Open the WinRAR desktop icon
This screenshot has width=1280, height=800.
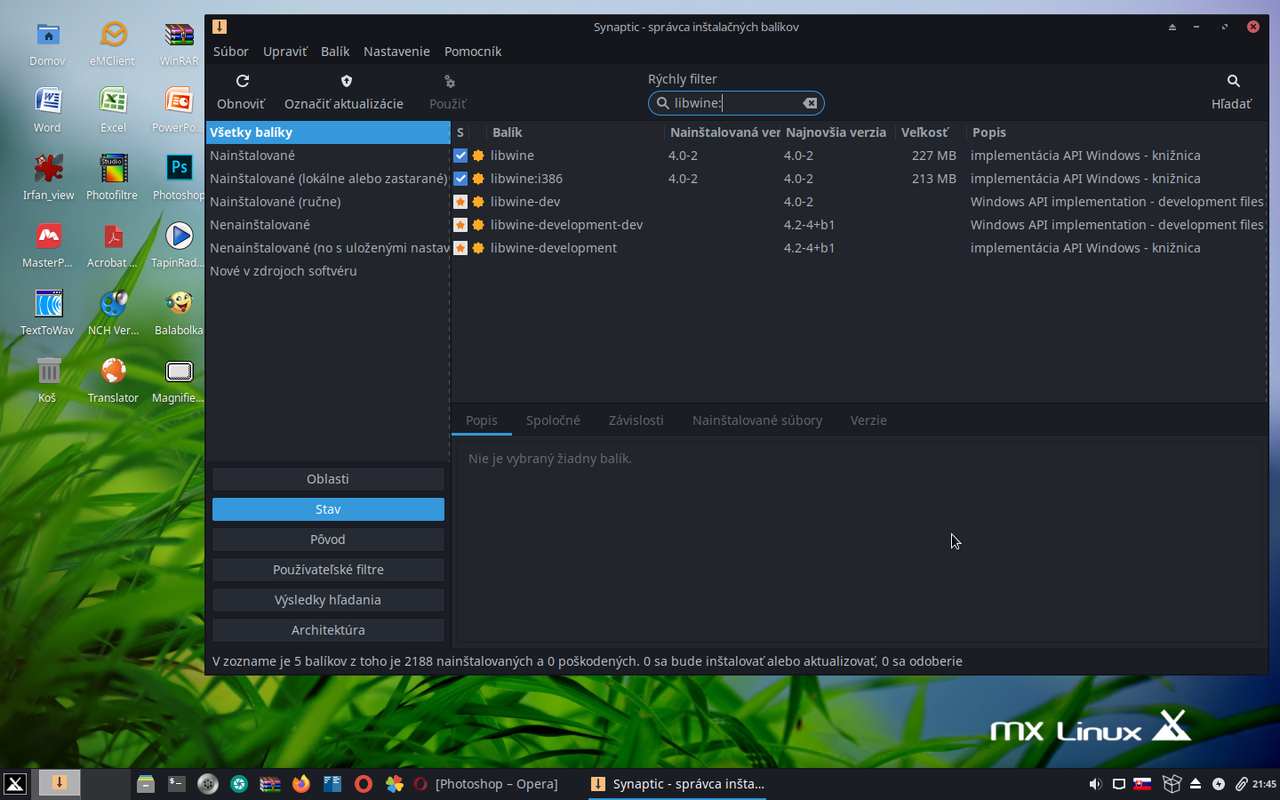coord(179,44)
